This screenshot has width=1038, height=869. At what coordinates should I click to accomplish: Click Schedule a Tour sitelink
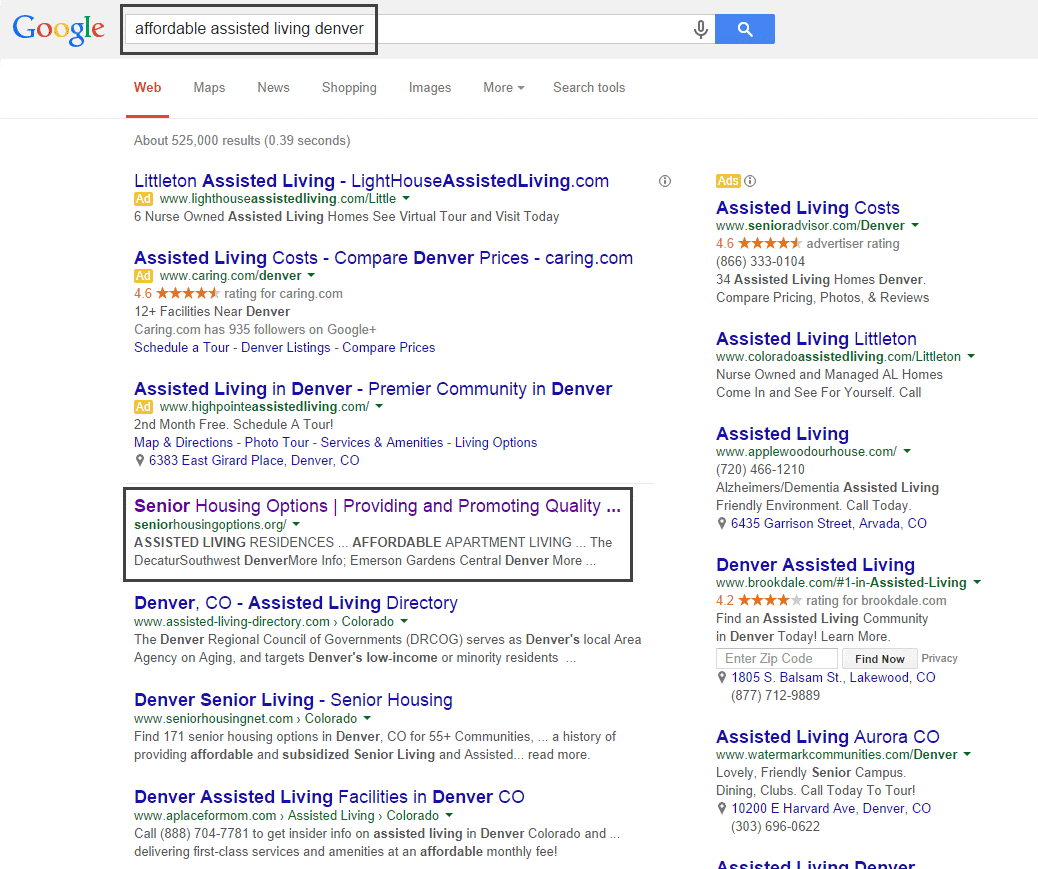click(x=181, y=347)
